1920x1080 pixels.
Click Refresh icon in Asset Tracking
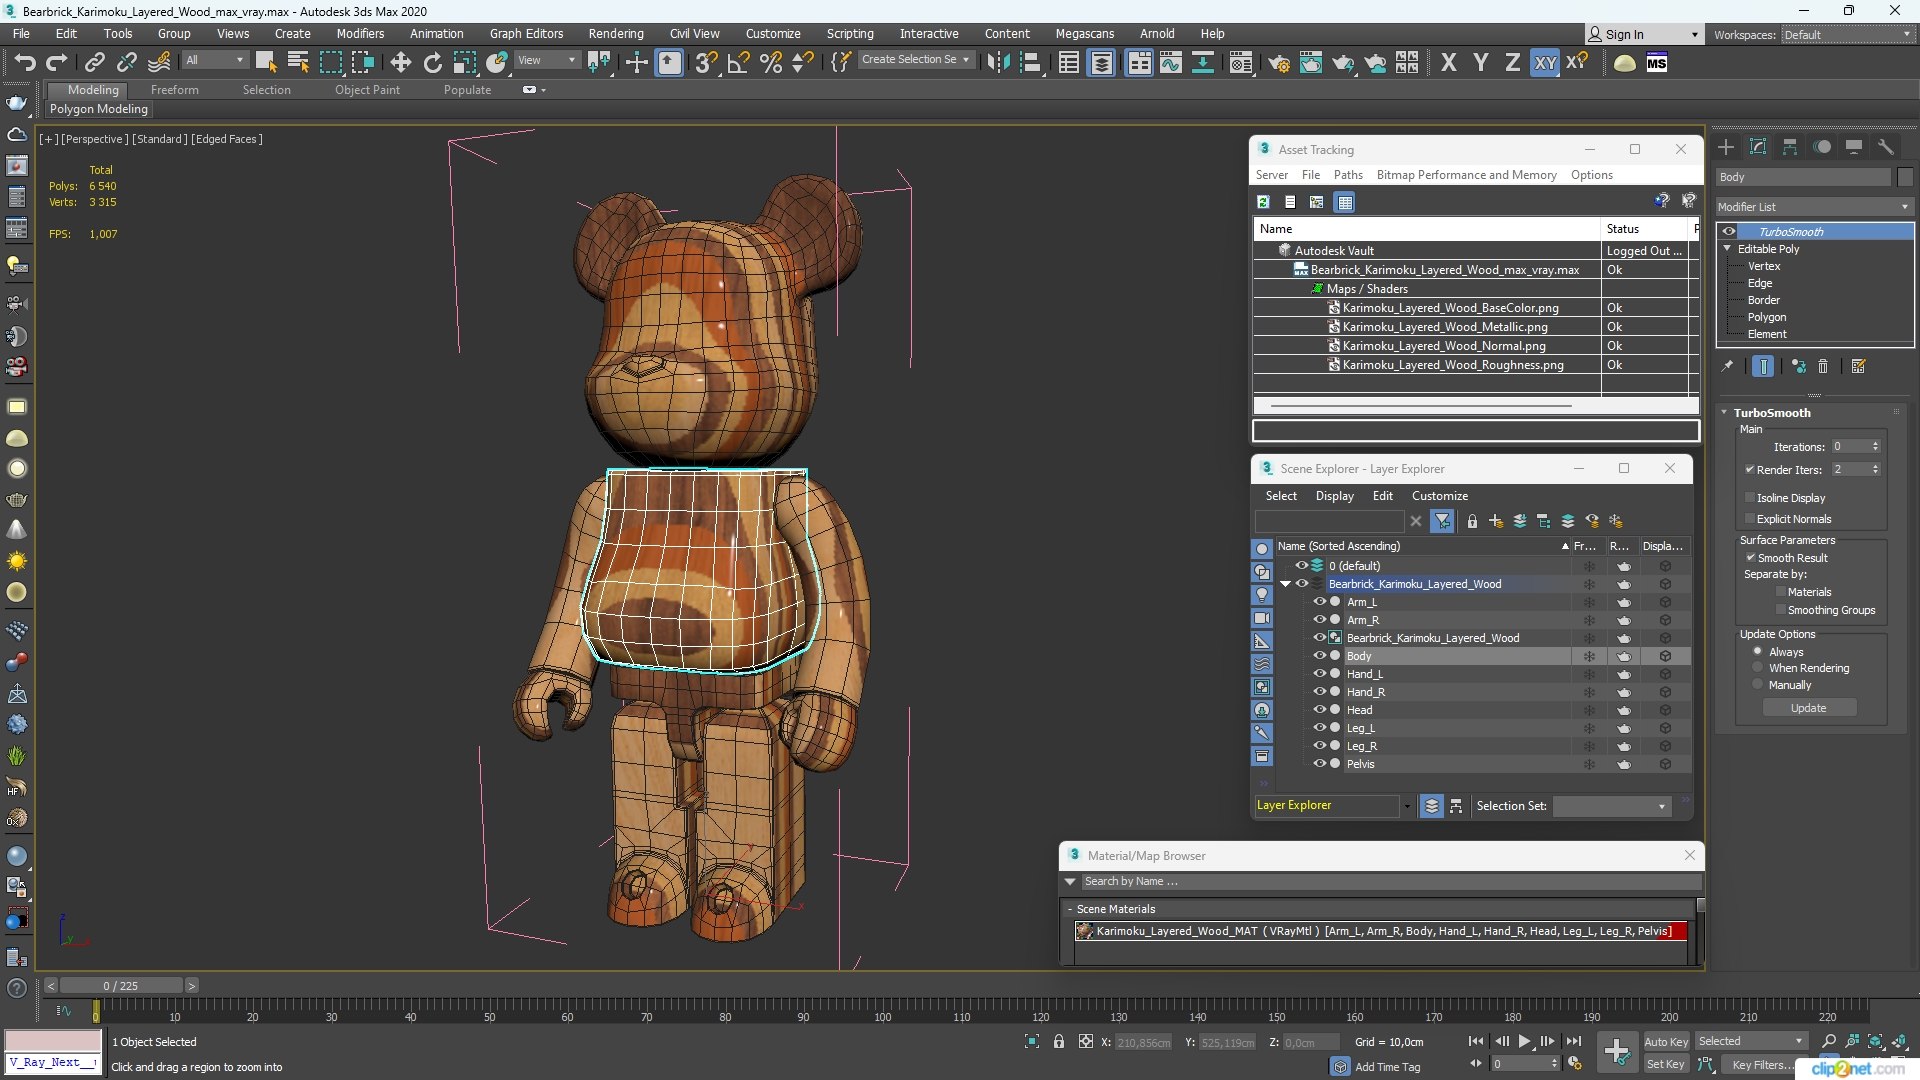1263,202
